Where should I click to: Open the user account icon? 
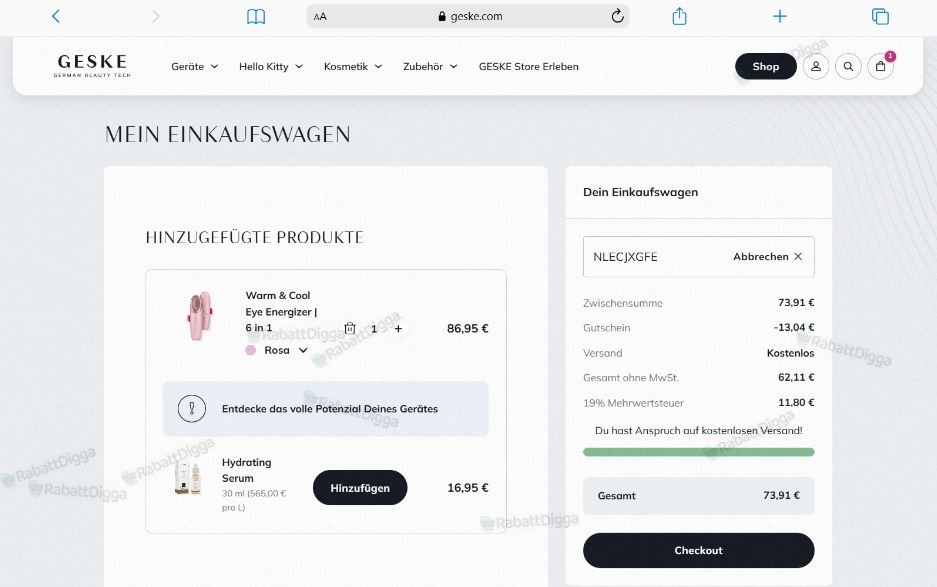(x=816, y=67)
